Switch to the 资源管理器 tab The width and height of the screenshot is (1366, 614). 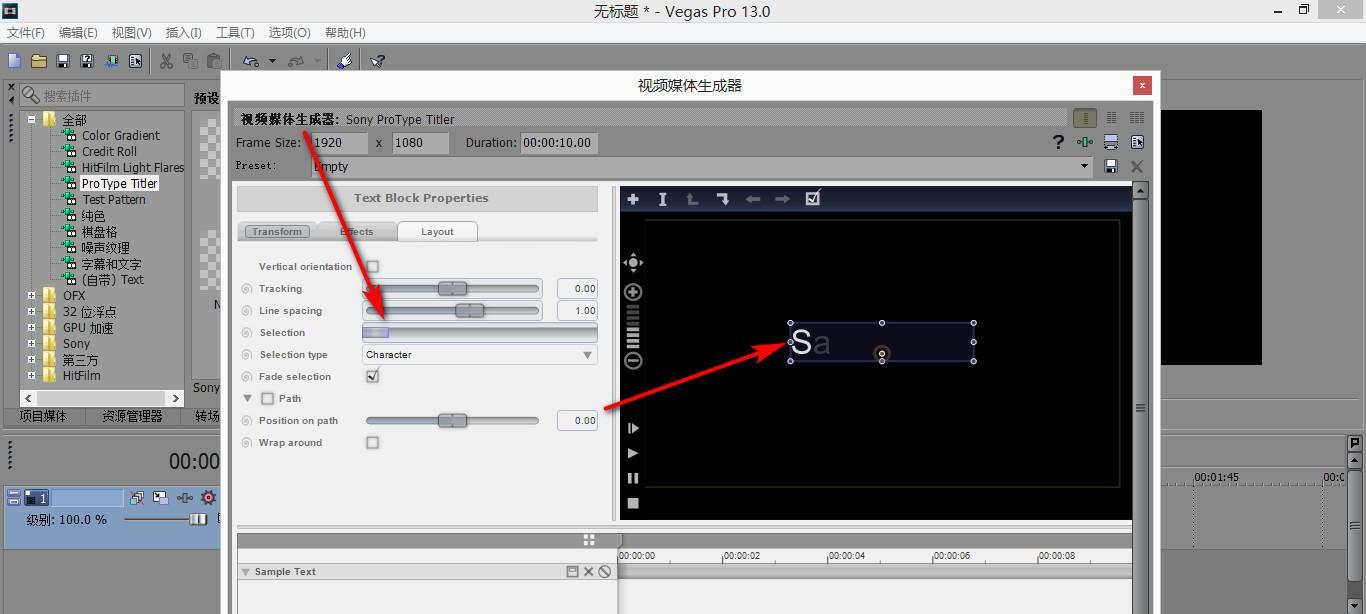point(132,416)
